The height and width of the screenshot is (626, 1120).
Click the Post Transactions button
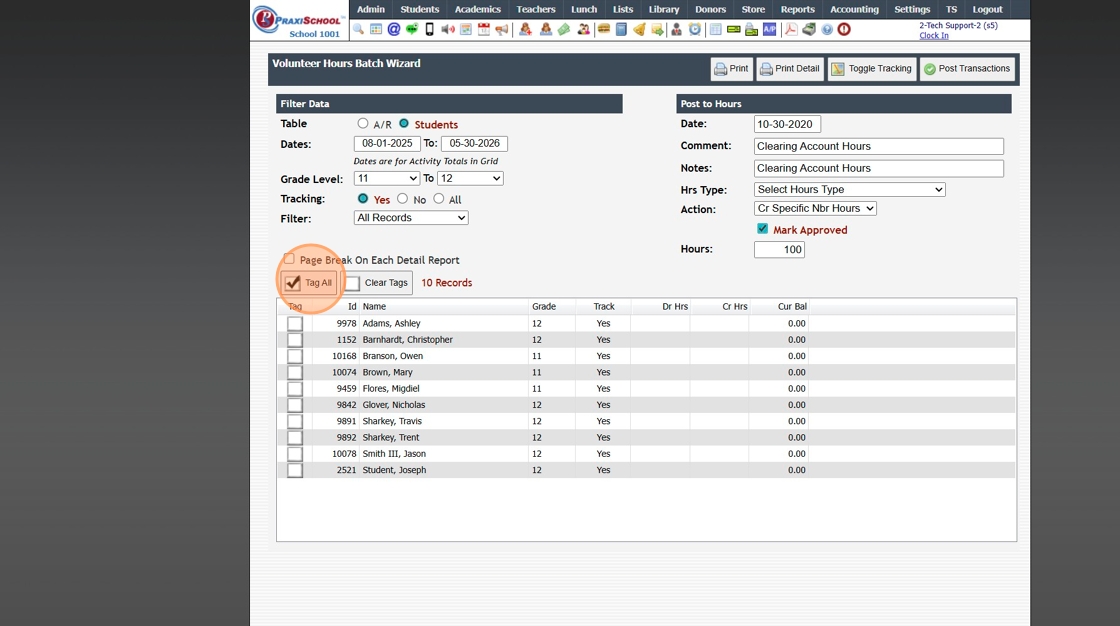[x=967, y=69]
